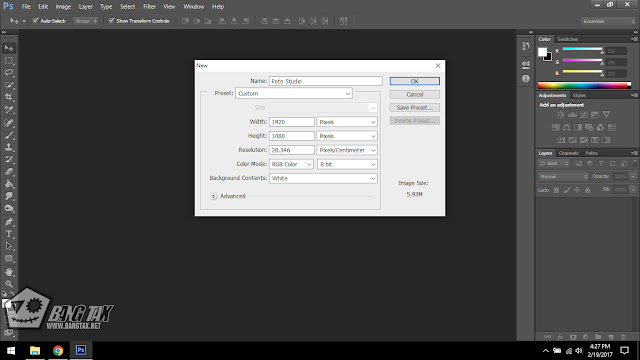Image resolution: width=640 pixels, height=360 pixels.
Task: Lock transparent pixels in Layers panel
Action: [x=556, y=190]
